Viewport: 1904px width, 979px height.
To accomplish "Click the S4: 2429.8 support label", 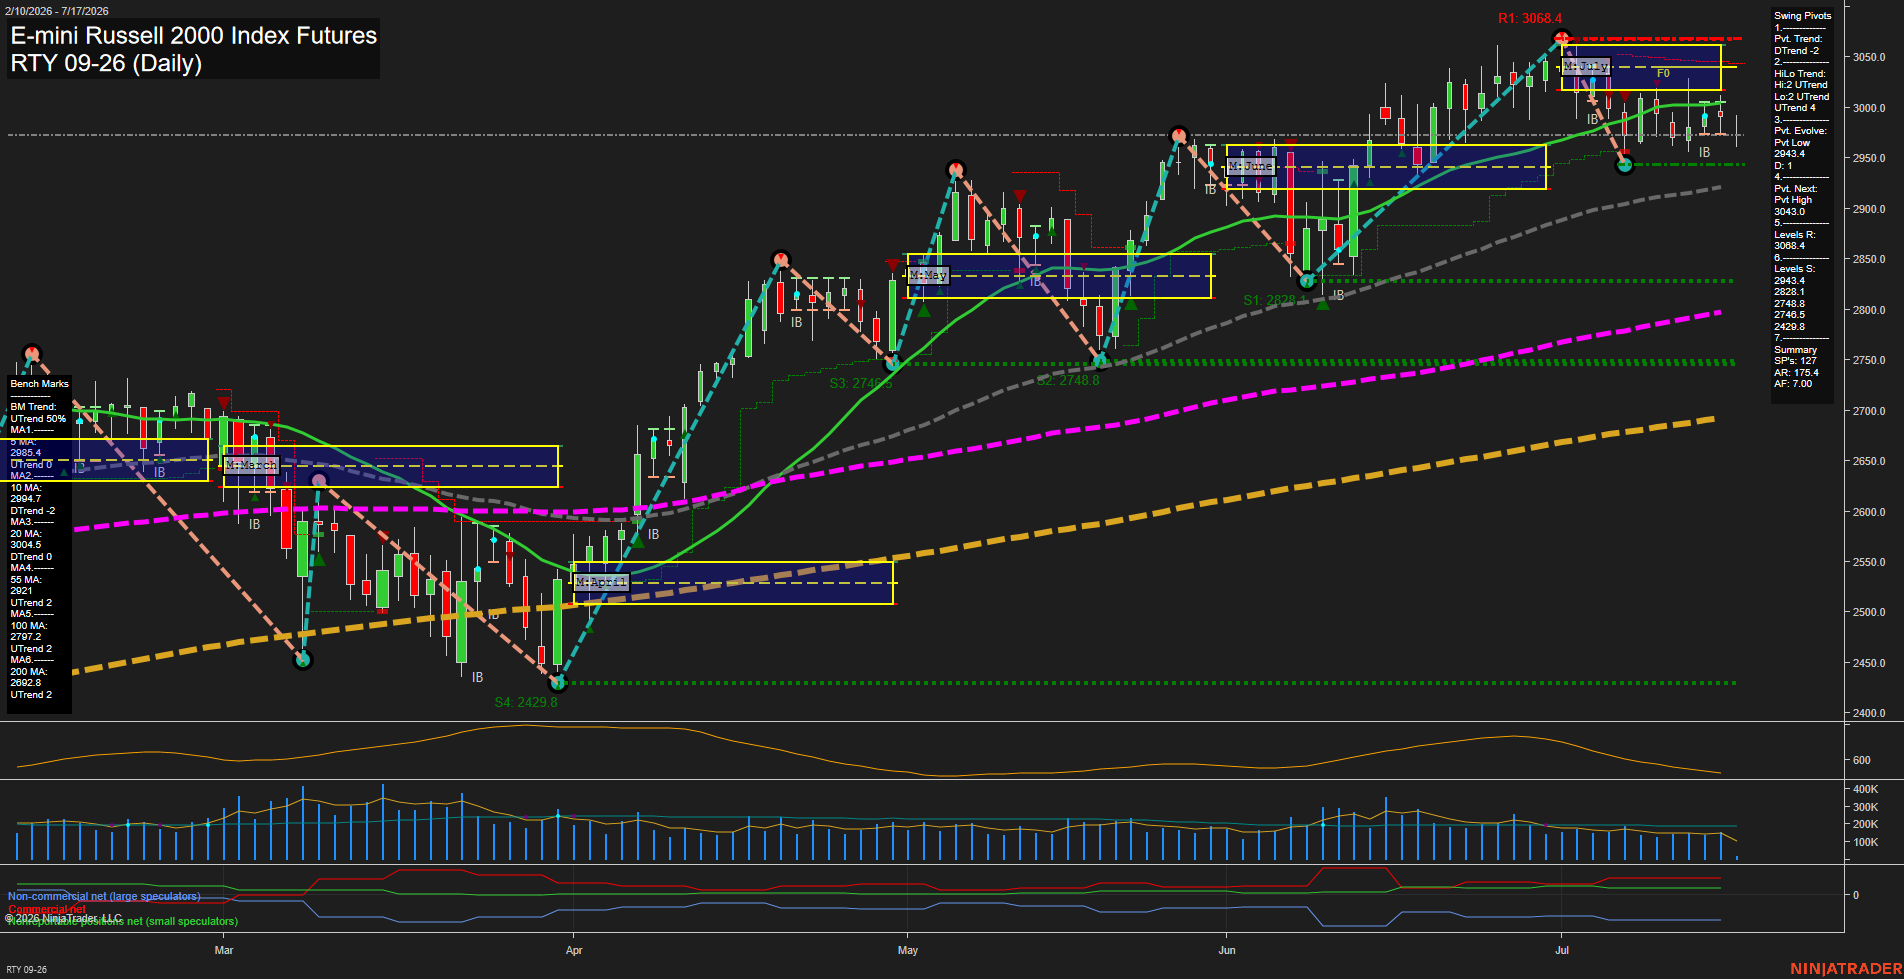I will coord(526,702).
